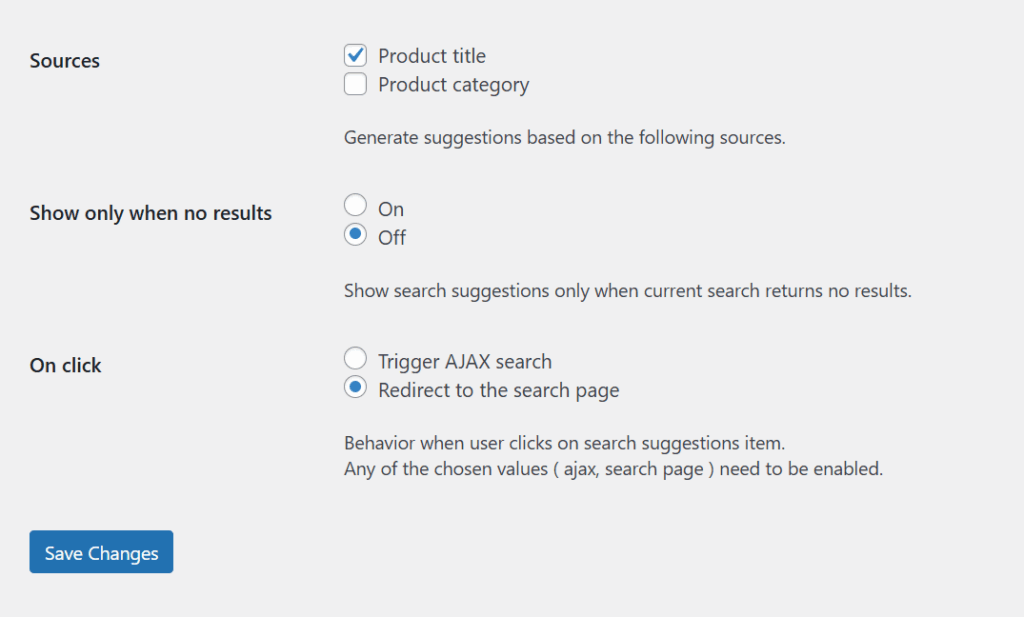
Task: Click the Sources section heading
Action: (64, 60)
